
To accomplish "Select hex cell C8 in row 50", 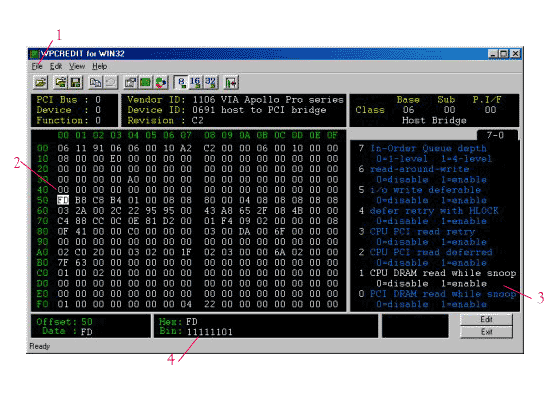I will click(x=98, y=200).
